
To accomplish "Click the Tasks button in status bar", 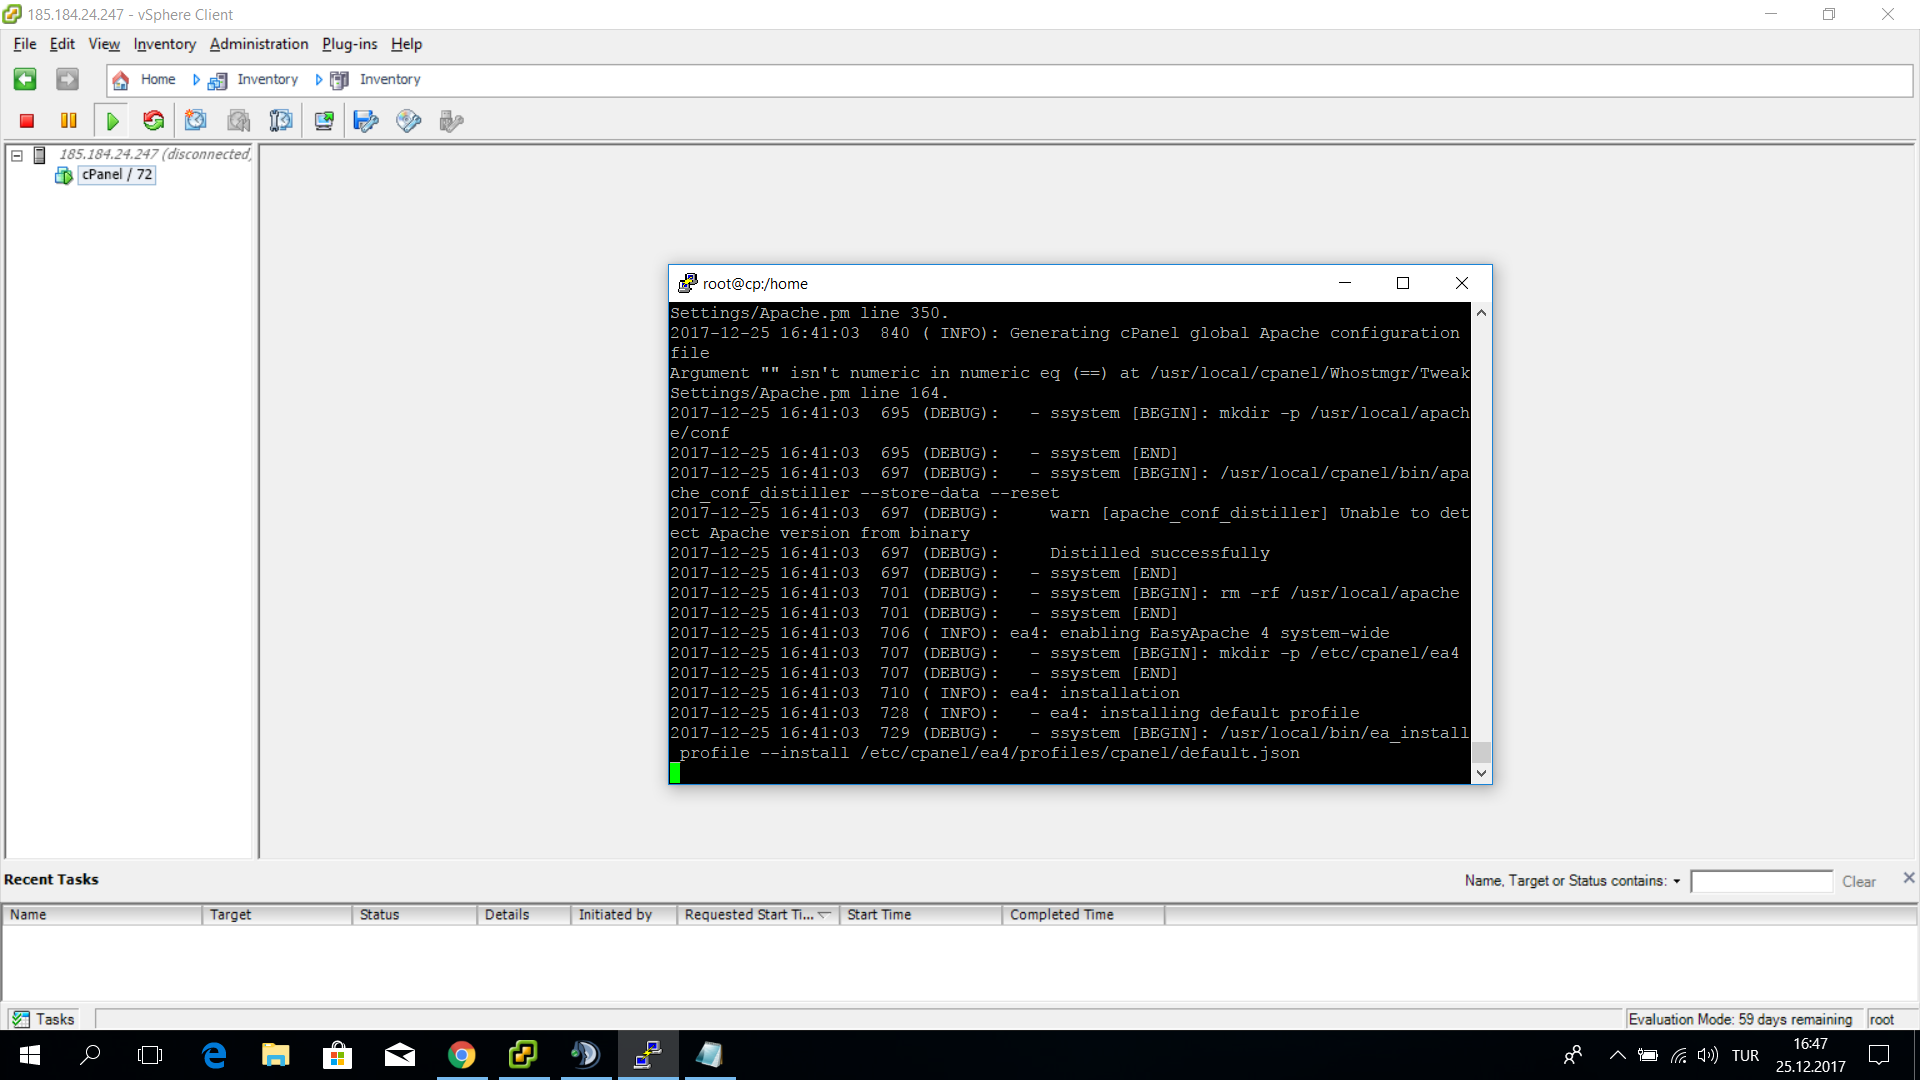I will pos(44,1019).
